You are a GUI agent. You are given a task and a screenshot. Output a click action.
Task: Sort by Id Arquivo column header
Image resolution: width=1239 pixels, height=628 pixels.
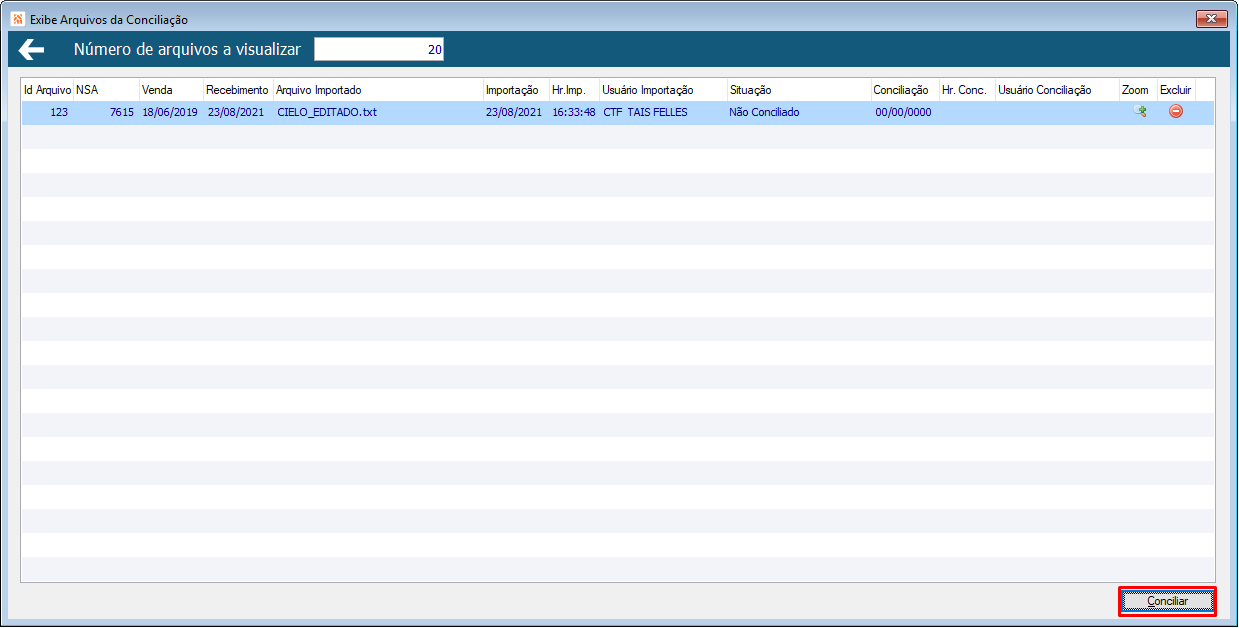click(x=47, y=90)
